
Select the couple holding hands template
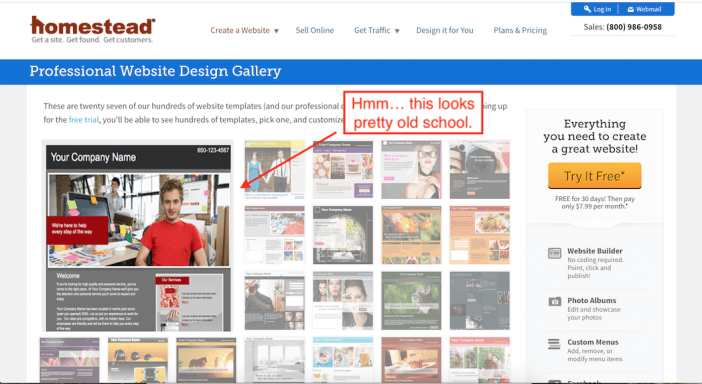point(274,169)
